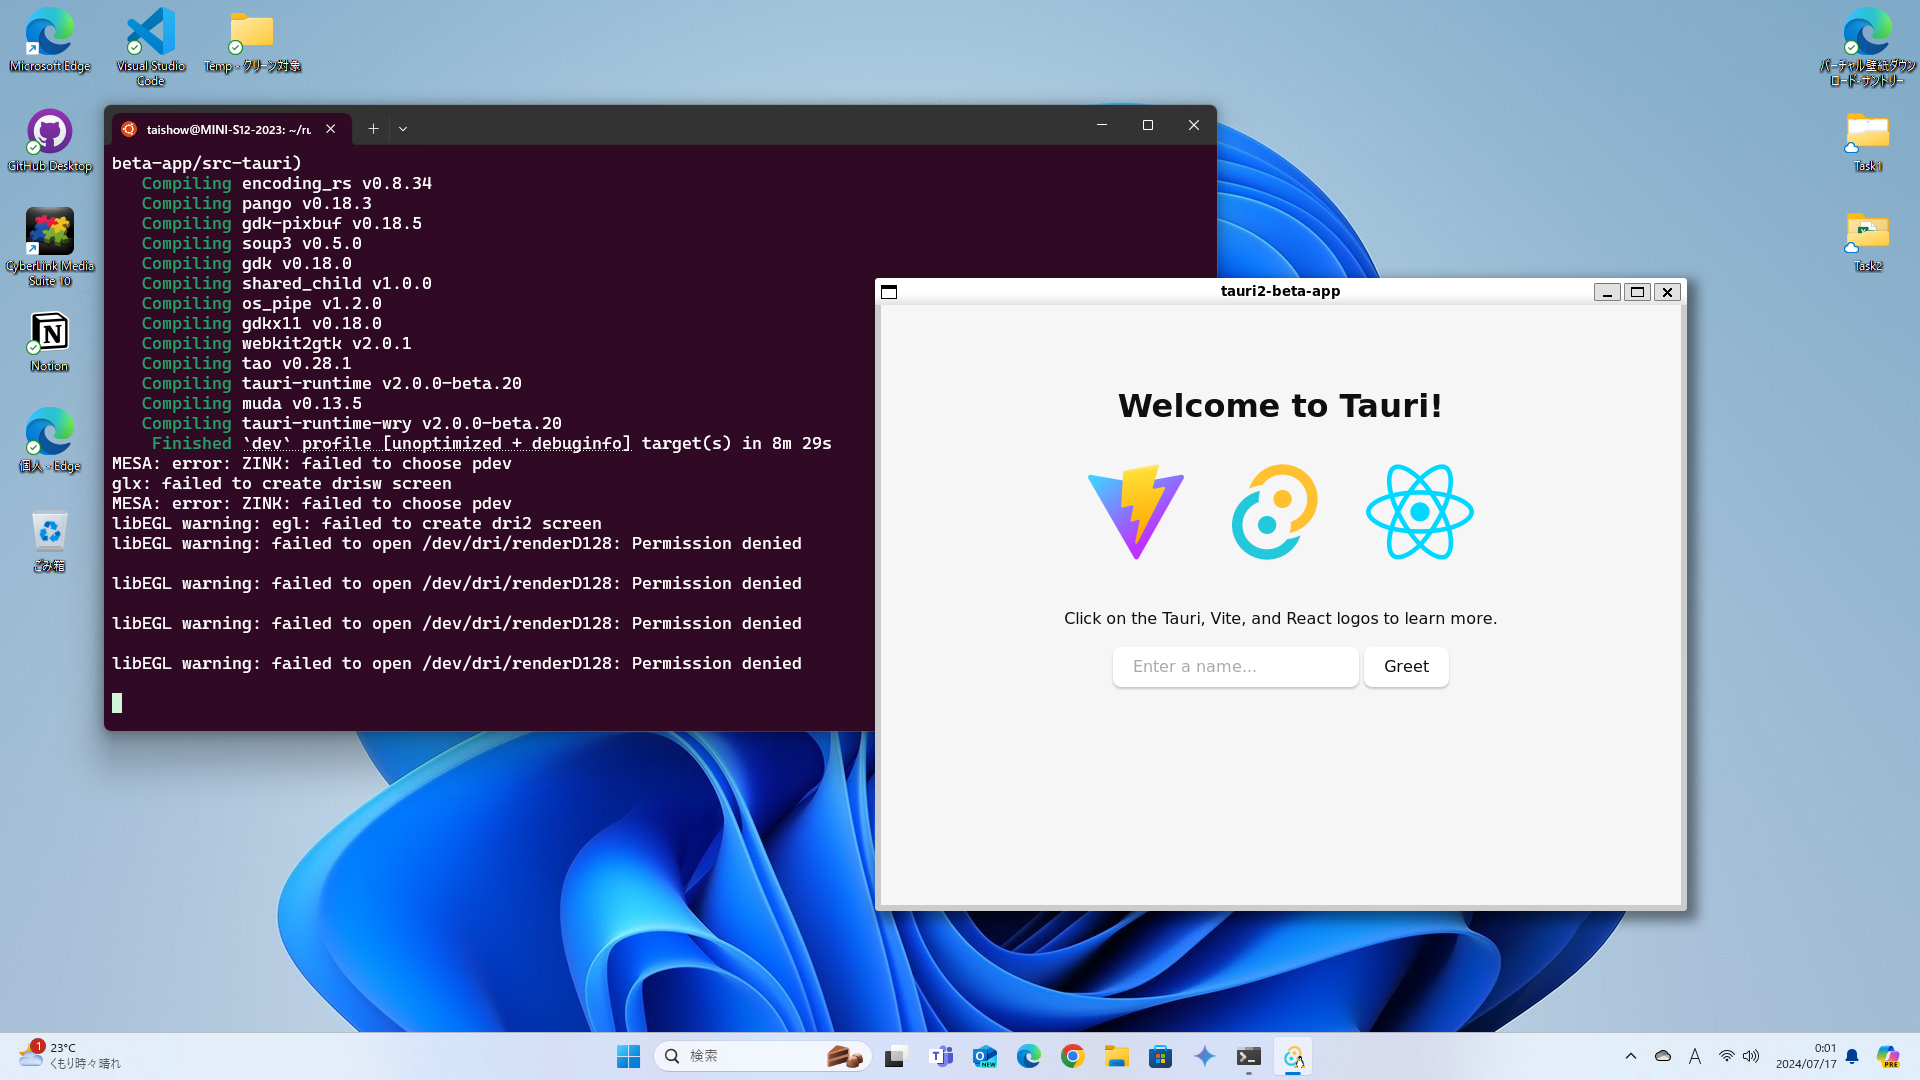Click the React atom logo

click(x=1420, y=512)
